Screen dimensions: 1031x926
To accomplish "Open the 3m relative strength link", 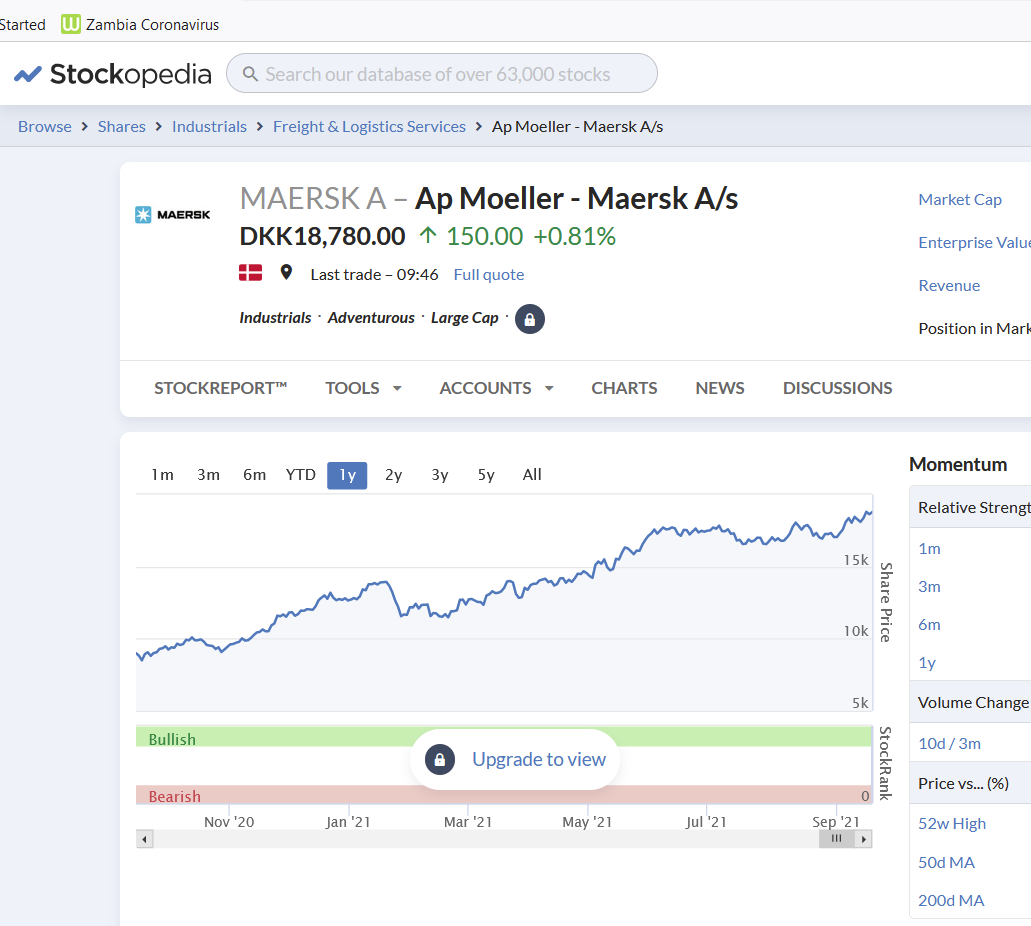I will (x=929, y=587).
